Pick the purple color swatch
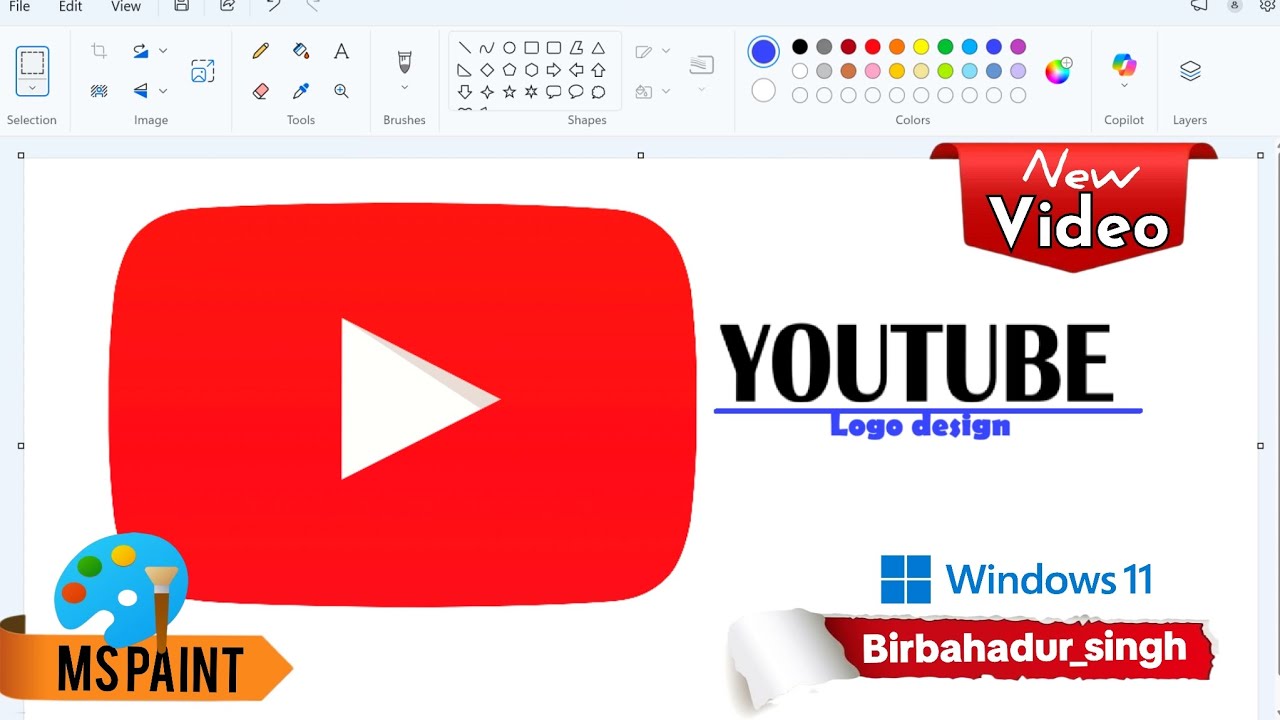1280x720 pixels. (x=1018, y=47)
